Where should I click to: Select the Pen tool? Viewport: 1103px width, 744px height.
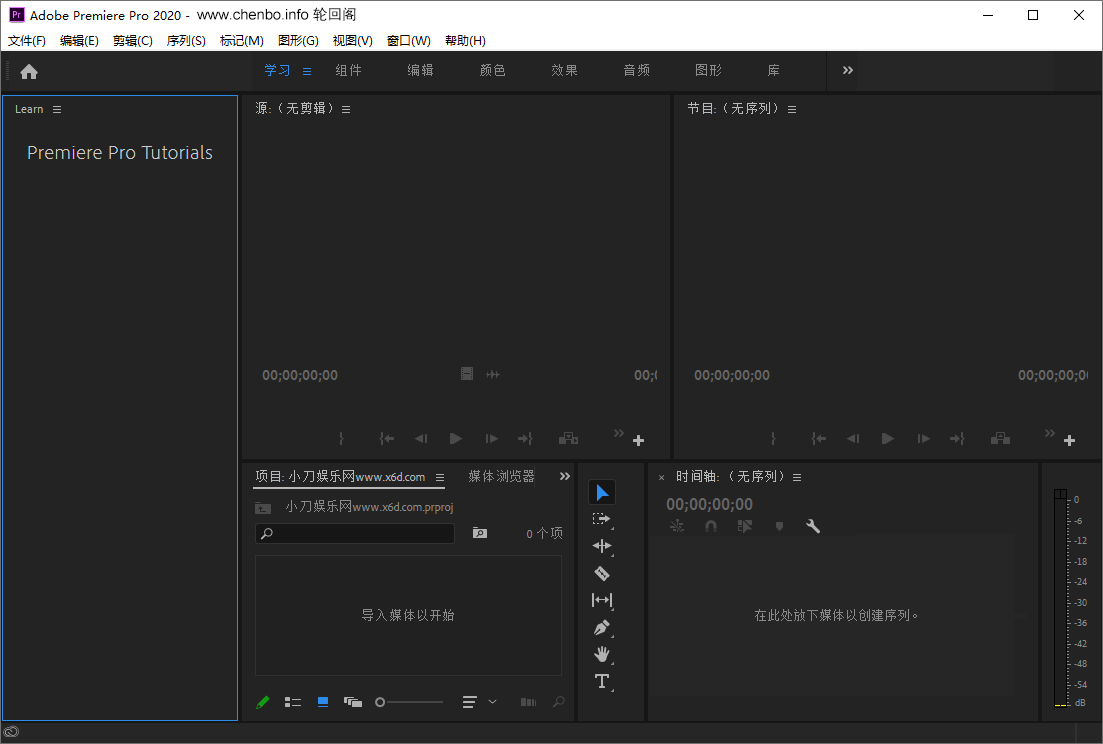click(602, 627)
